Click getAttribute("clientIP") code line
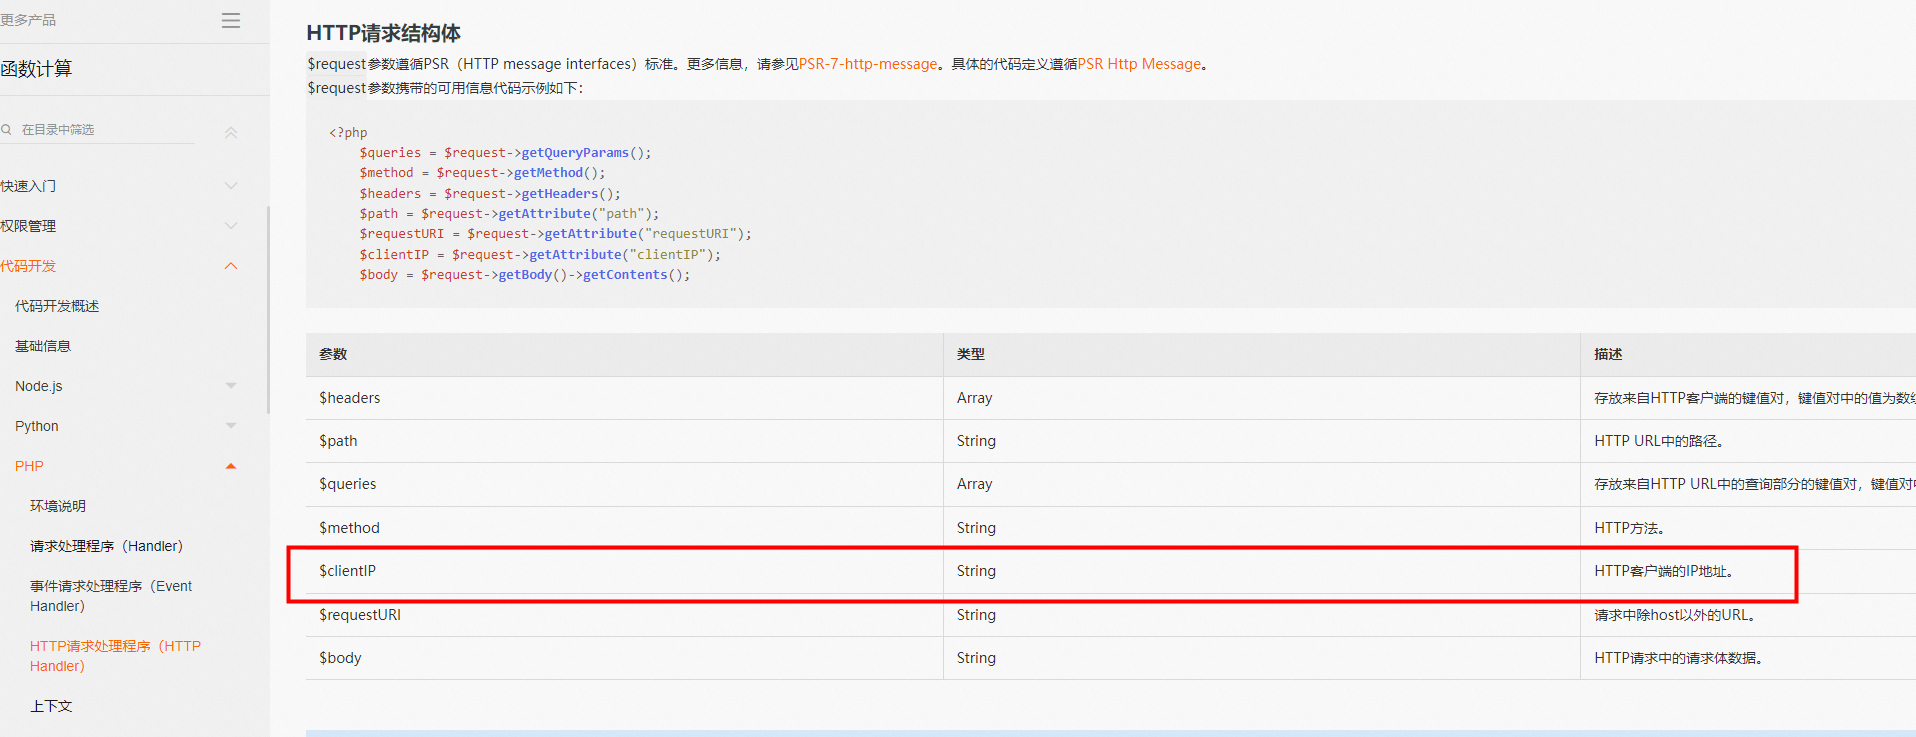Viewport: 1916px width, 737px height. tap(540, 255)
